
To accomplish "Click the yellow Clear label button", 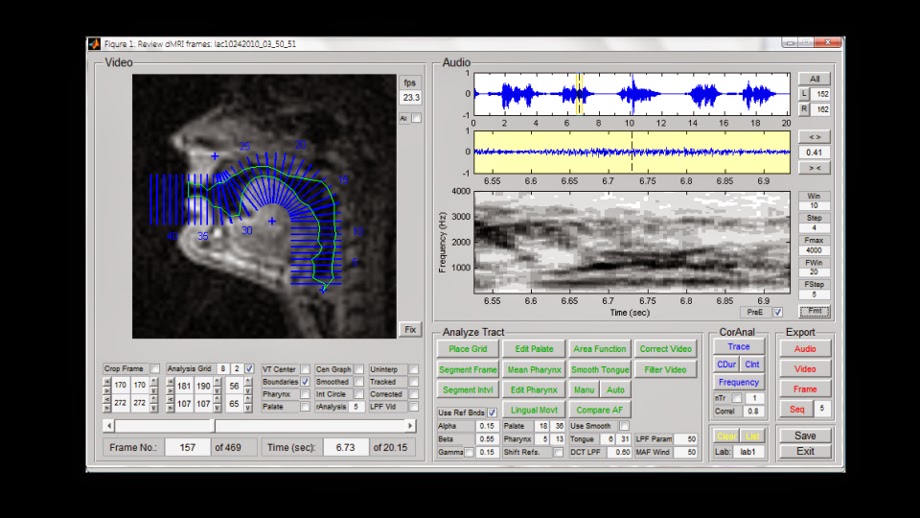I will 725,436.
